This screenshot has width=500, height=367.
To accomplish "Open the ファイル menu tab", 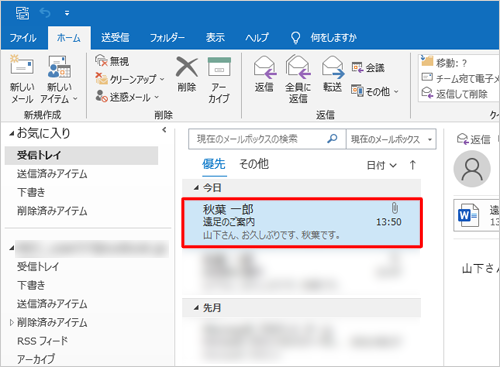I will 23,38.
